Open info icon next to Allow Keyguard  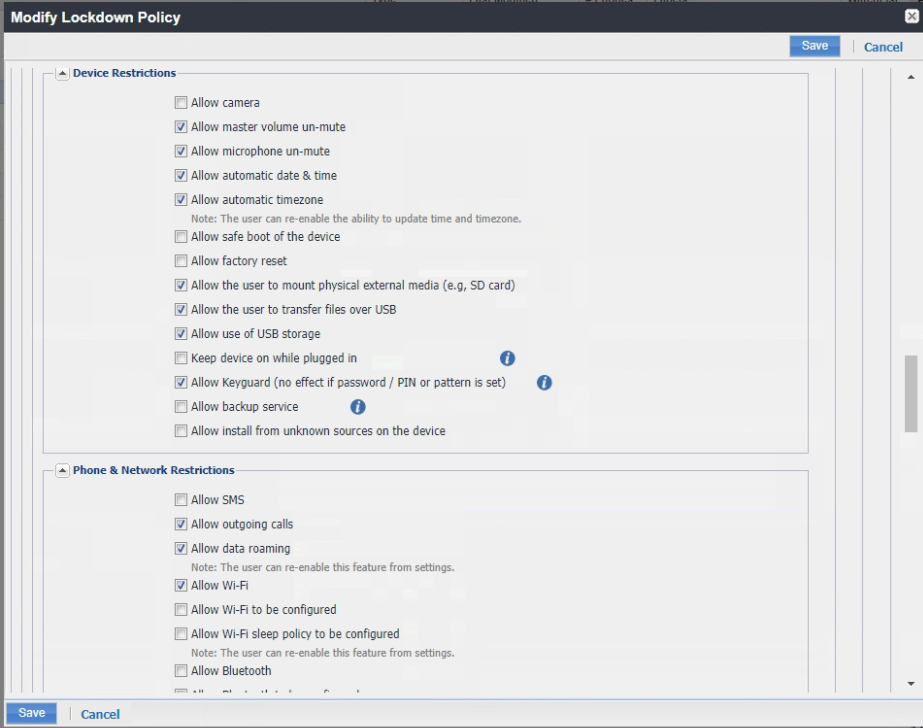[544, 382]
